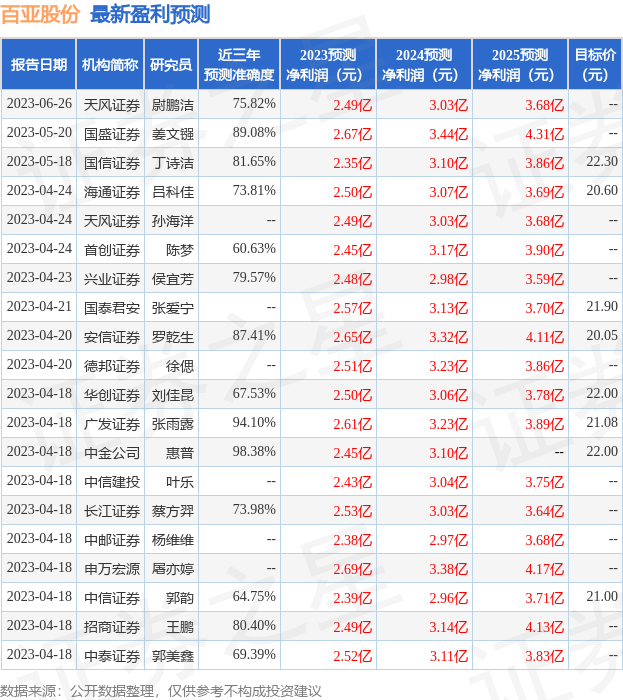This screenshot has width=623, height=700.
Task: Click the date 2023-05-20
Action: [39, 133]
